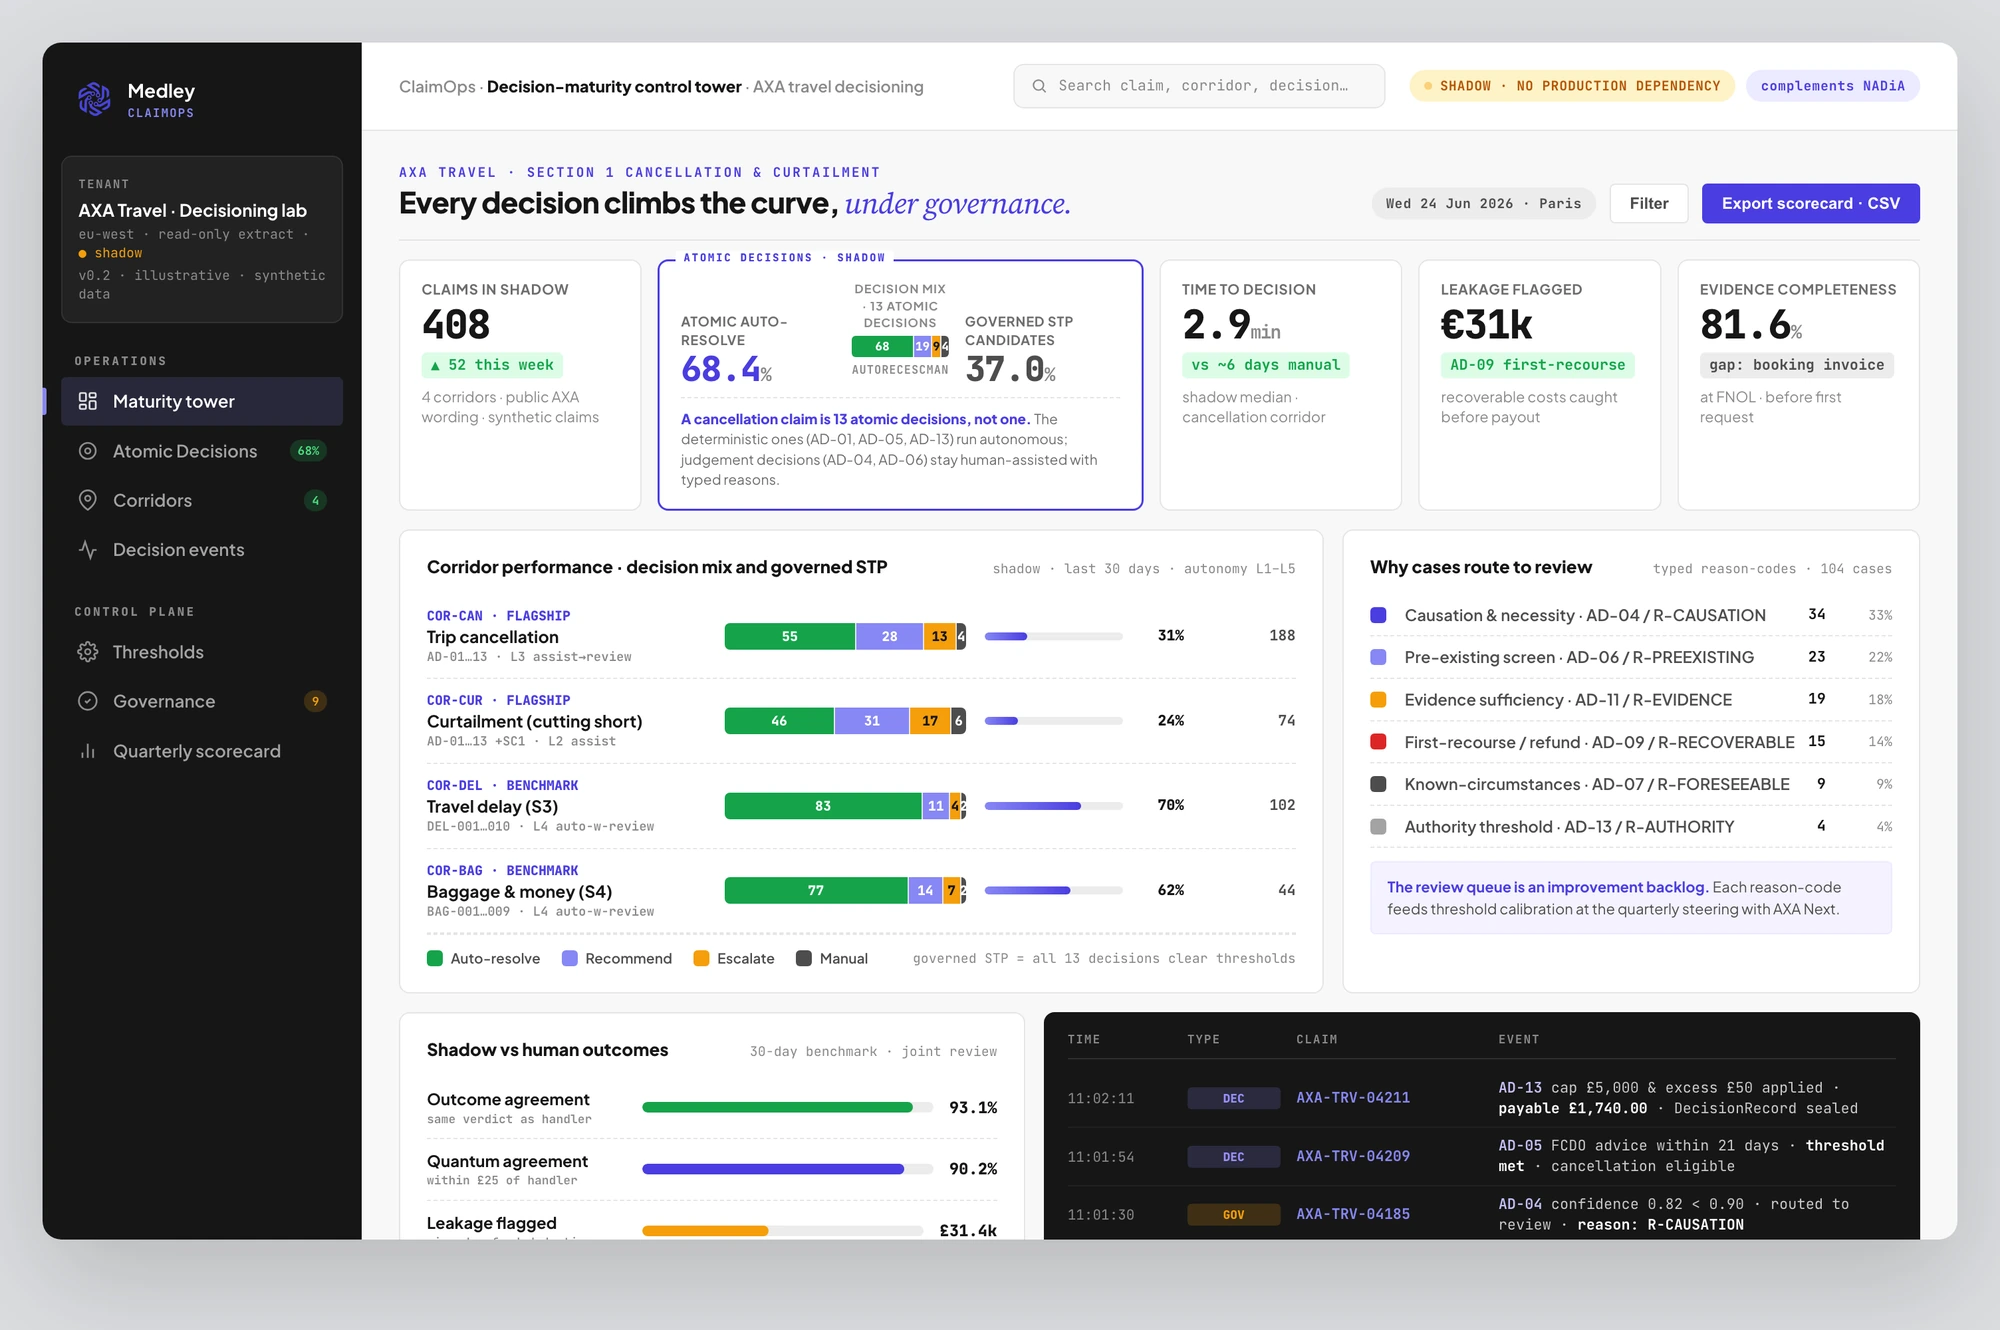Click the Escalate legend orange square

tap(701, 958)
